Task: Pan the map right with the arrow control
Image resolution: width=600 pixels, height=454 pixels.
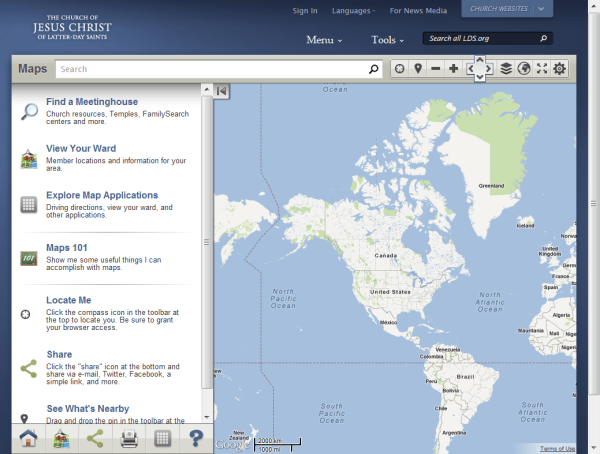Action: (488, 69)
